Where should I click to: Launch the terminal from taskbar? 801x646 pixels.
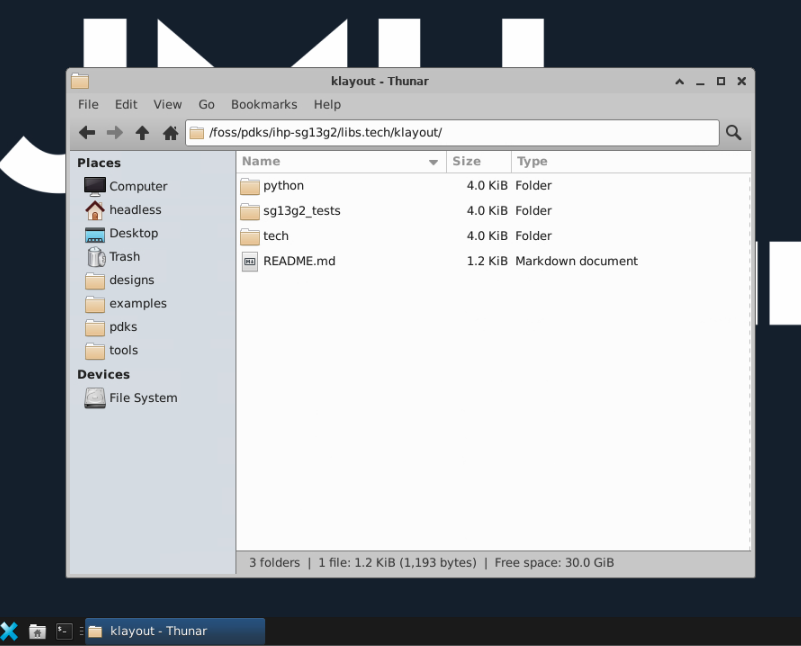coord(64,632)
